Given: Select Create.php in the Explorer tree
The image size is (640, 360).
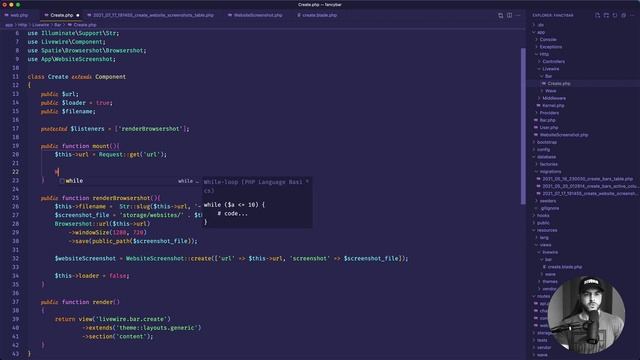Looking at the screenshot, I should point(559,84).
